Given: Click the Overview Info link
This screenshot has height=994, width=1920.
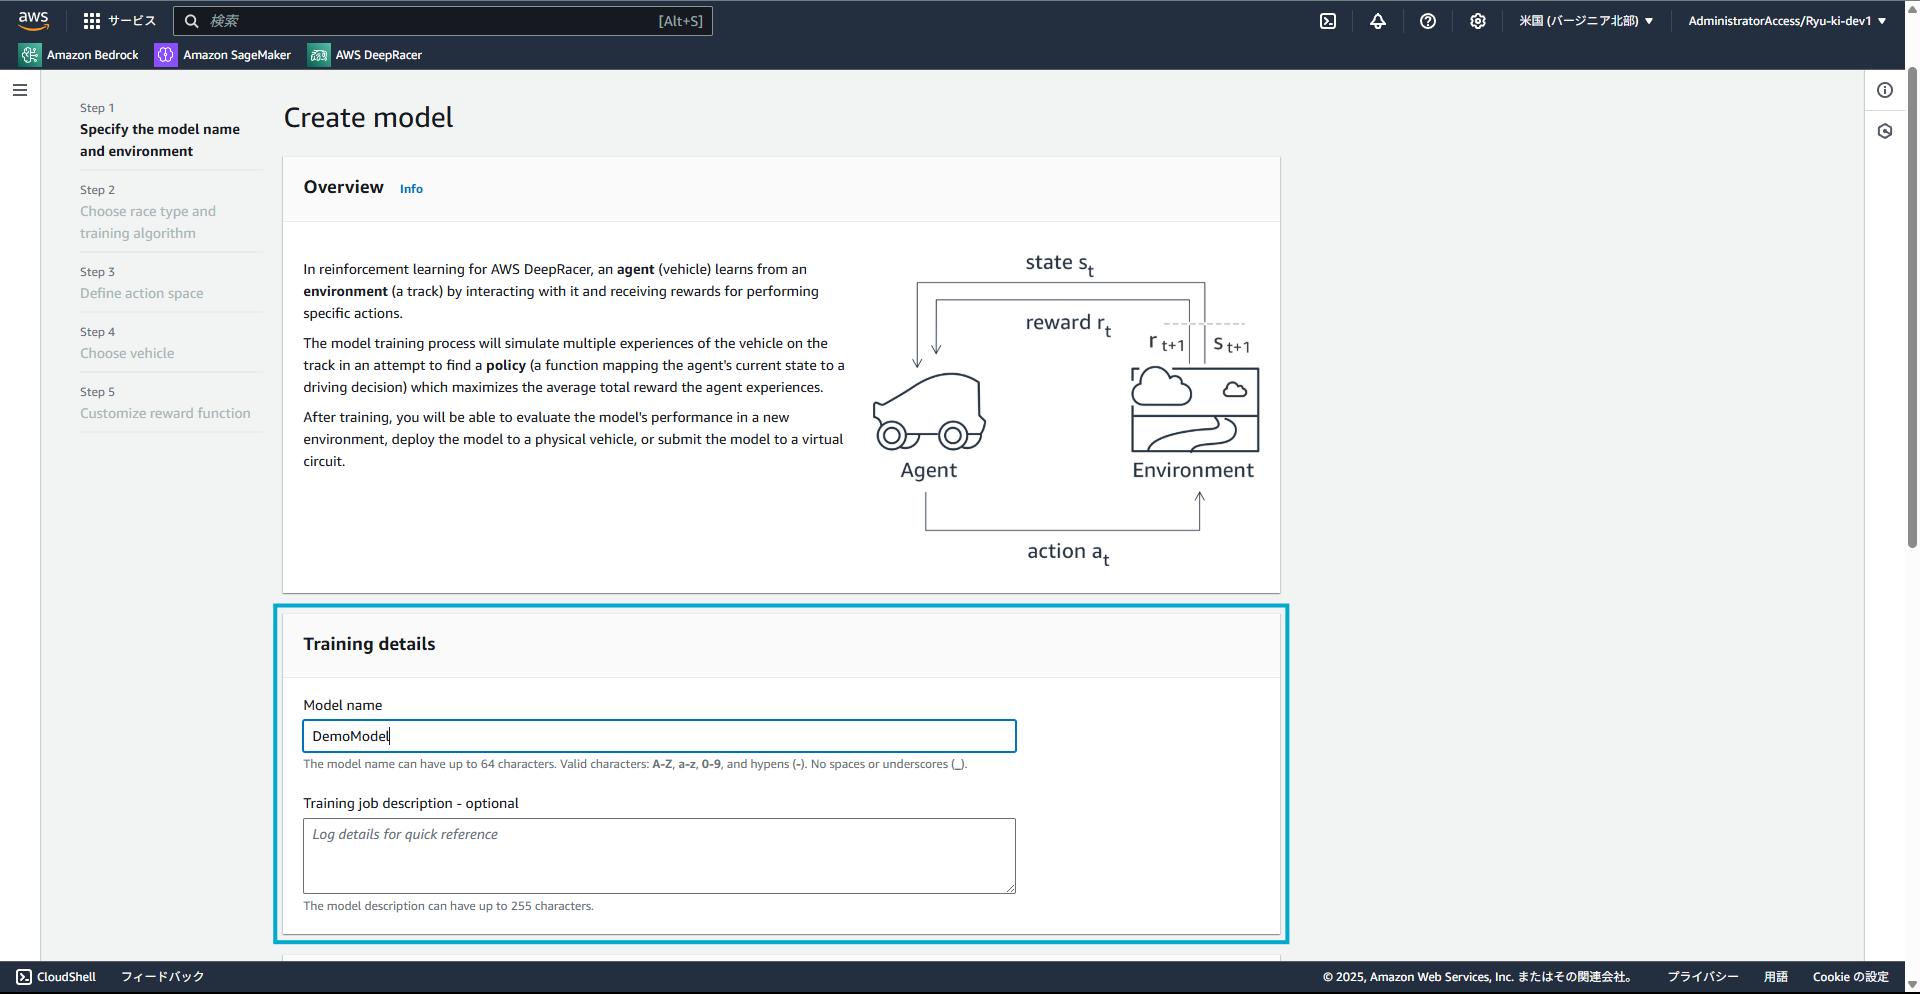Looking at the screenshot, I should [x=411, y=189].
